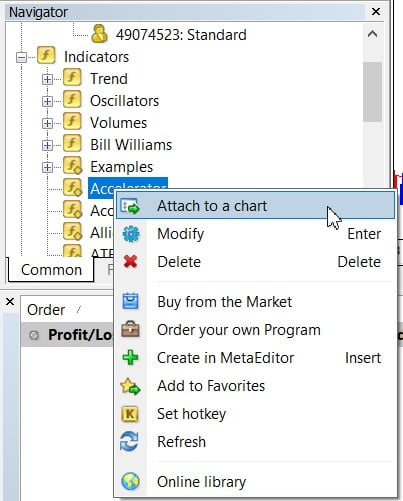Click the blue gear Modify icon
The width and height of the screenshot is (403, 501).
(x=131, y=234)
